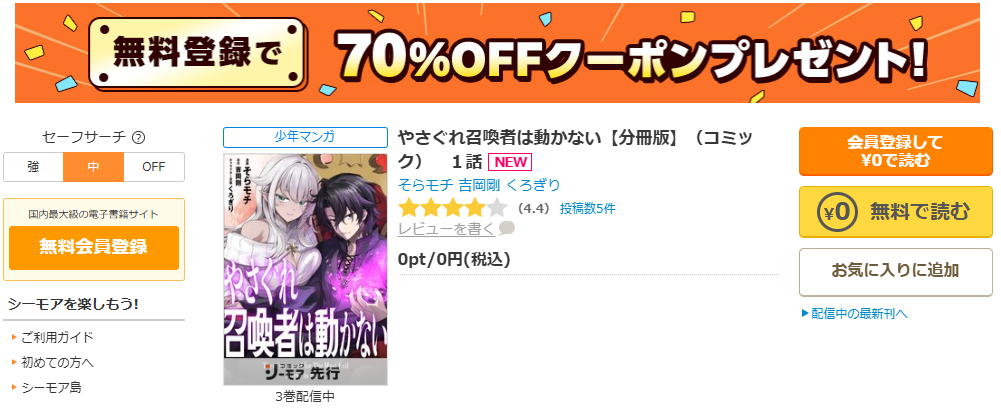Viewport: 1001px width, 409px height.
Task: Click the orange 無料会員登録 button
Action: [x=94, y=247]
